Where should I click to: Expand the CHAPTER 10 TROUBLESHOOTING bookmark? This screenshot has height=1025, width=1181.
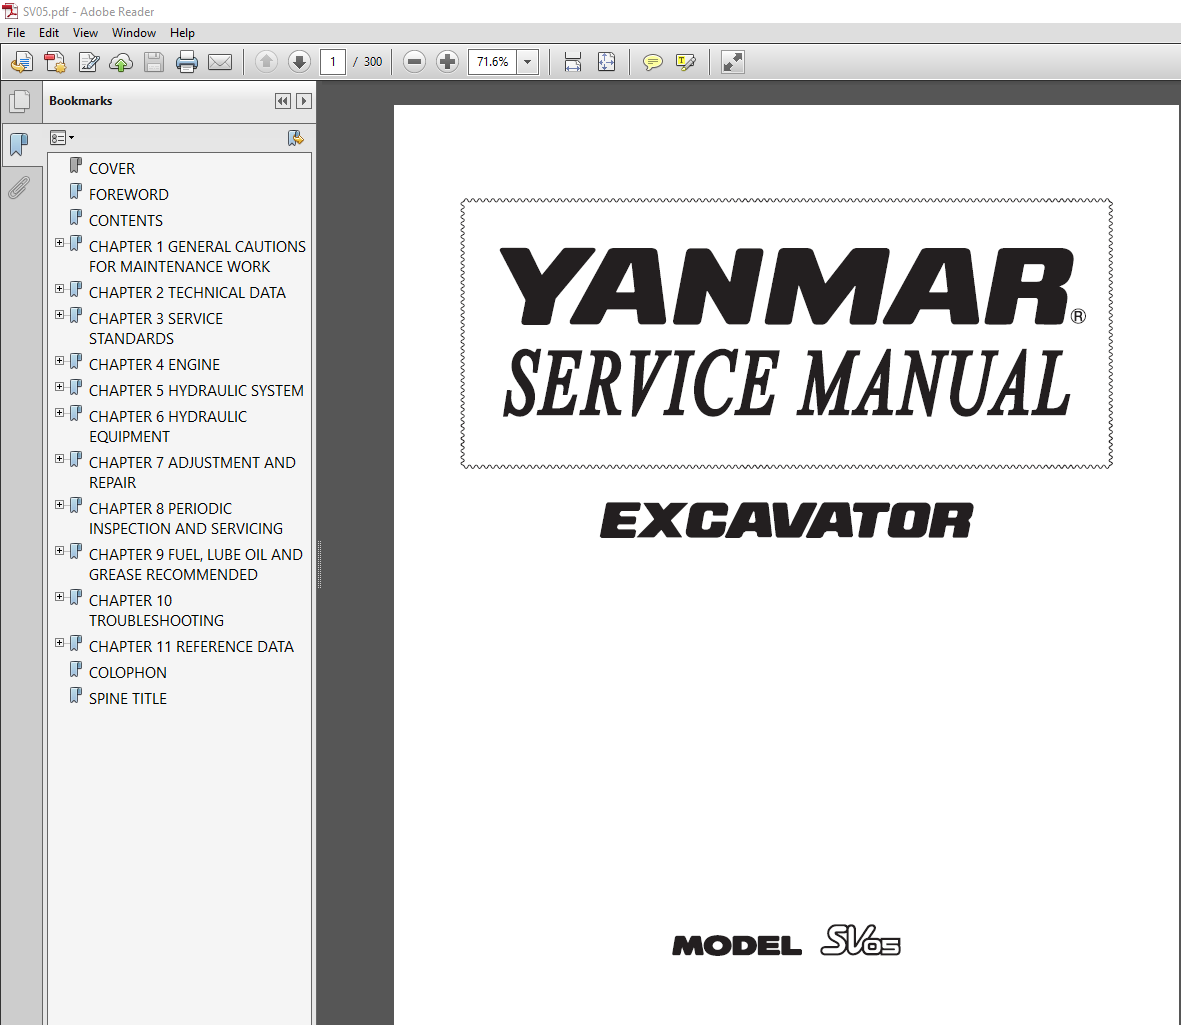(60, 596)
